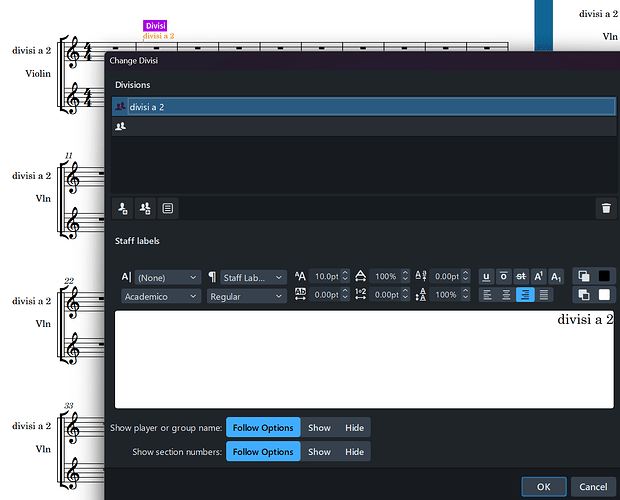Open the (None) character style dropdown
620x500 pixels.
pyautogui.click(x=168, y=277)
